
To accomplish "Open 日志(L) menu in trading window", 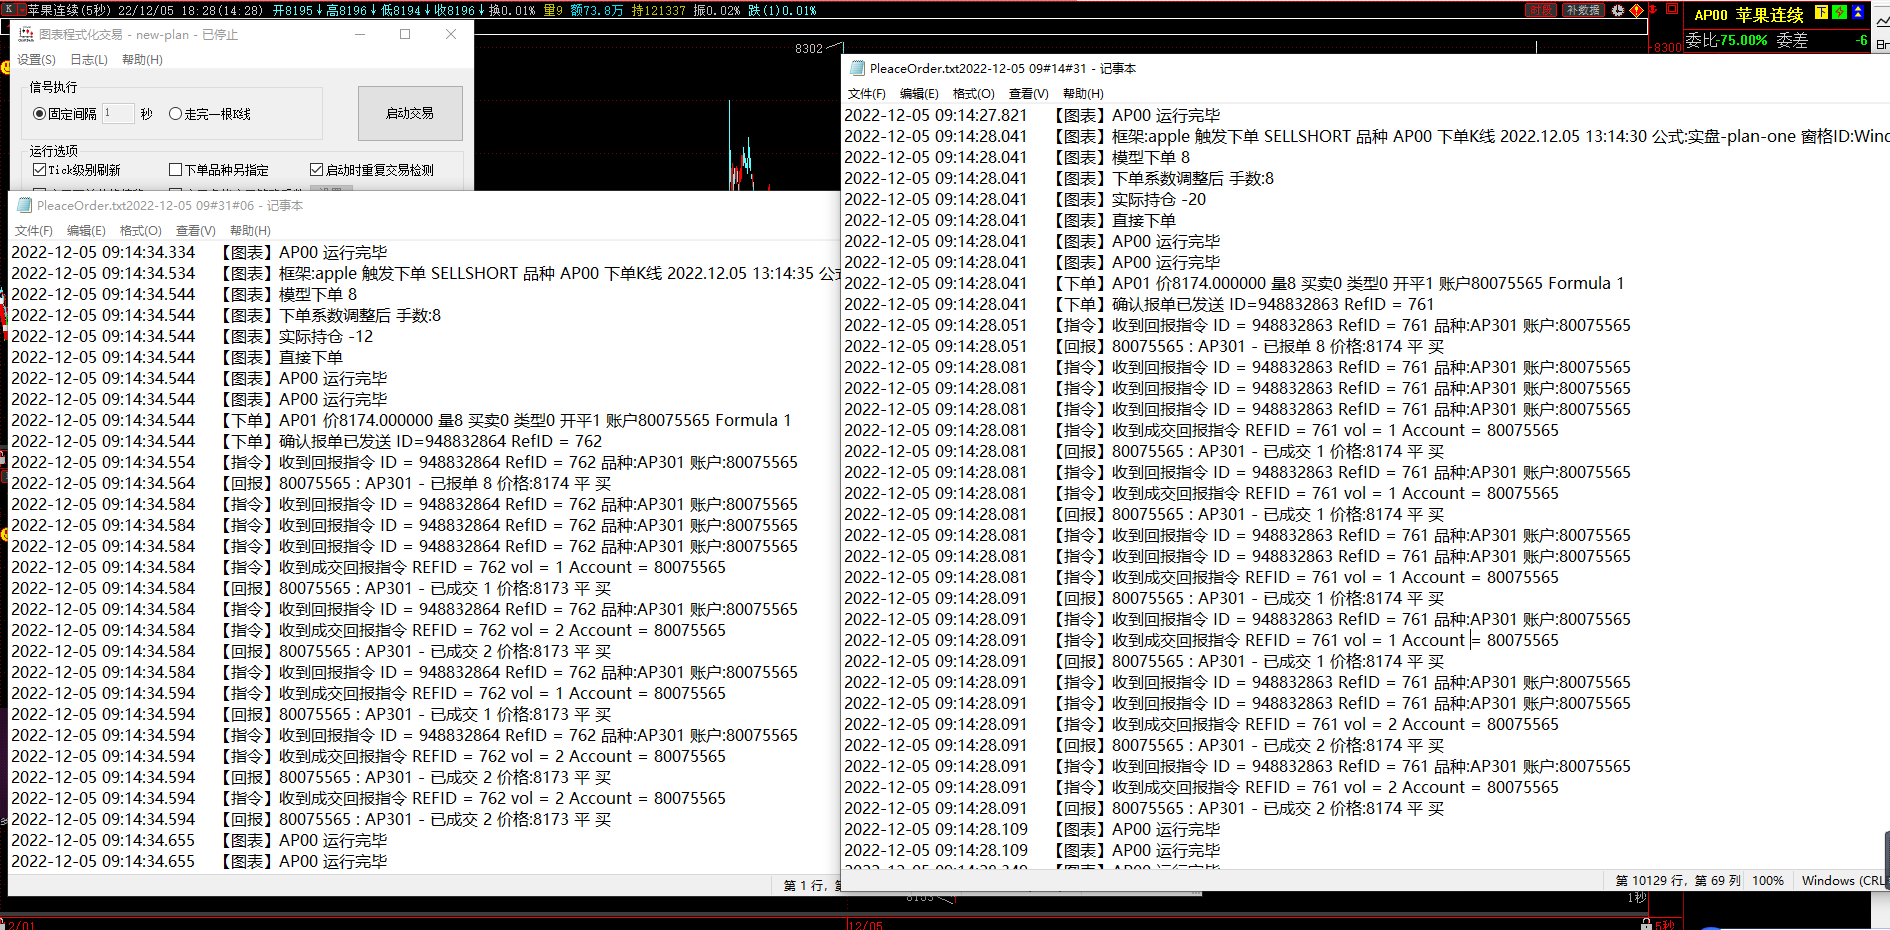I will [x=89, y=60].
